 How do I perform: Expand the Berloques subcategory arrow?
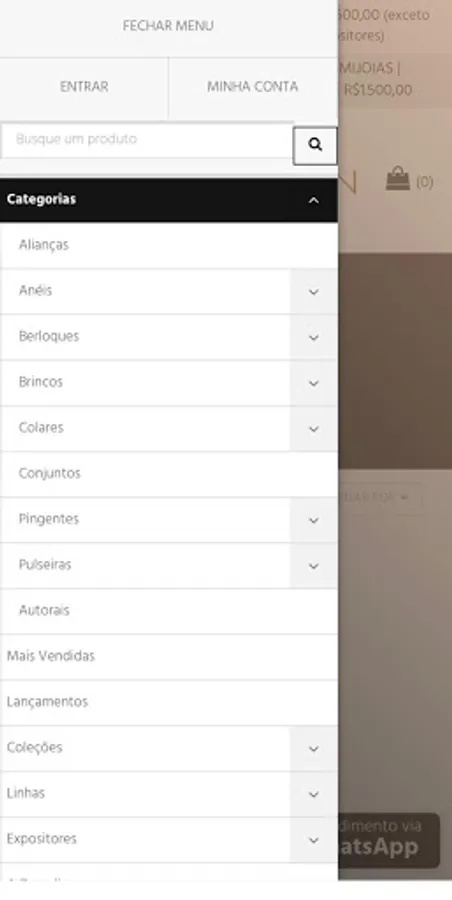coord(314,338)
